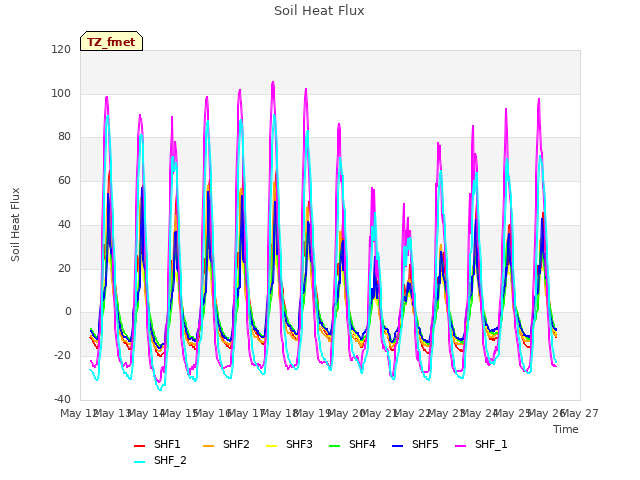The width and height of the screenshot is (640, 480).
Task: Click the May 13 x-axis tick label
Action: (112, 413)
